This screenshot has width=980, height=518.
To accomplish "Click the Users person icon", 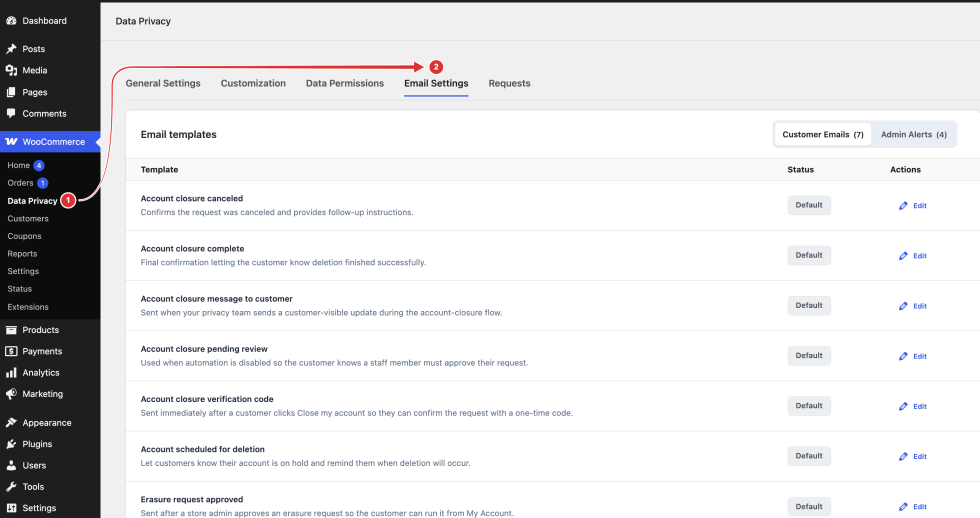I will coord(11,466).
